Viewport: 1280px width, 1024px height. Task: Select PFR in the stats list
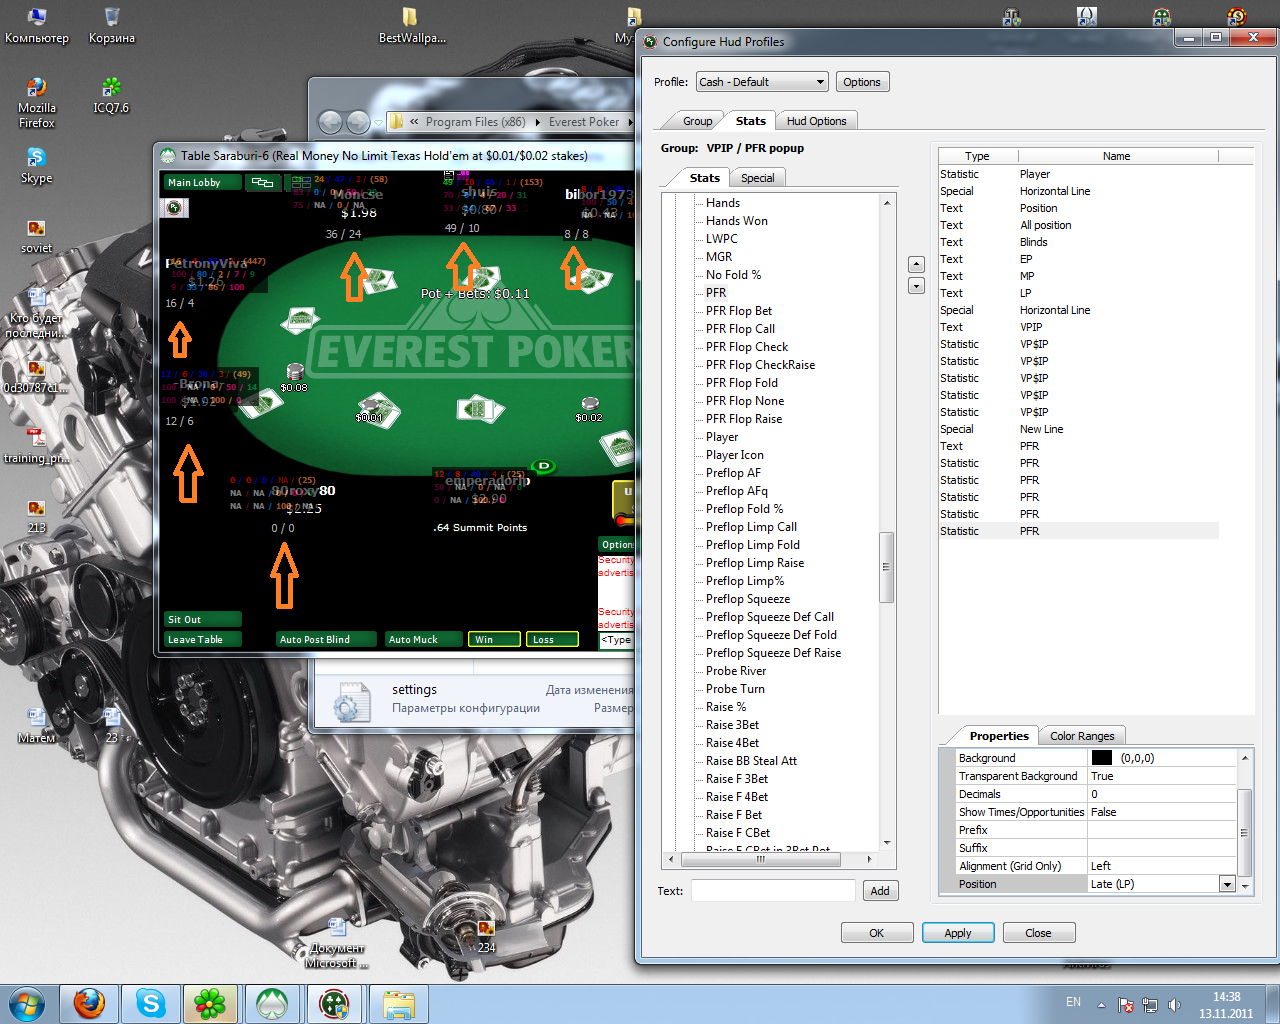coord(716,293)
